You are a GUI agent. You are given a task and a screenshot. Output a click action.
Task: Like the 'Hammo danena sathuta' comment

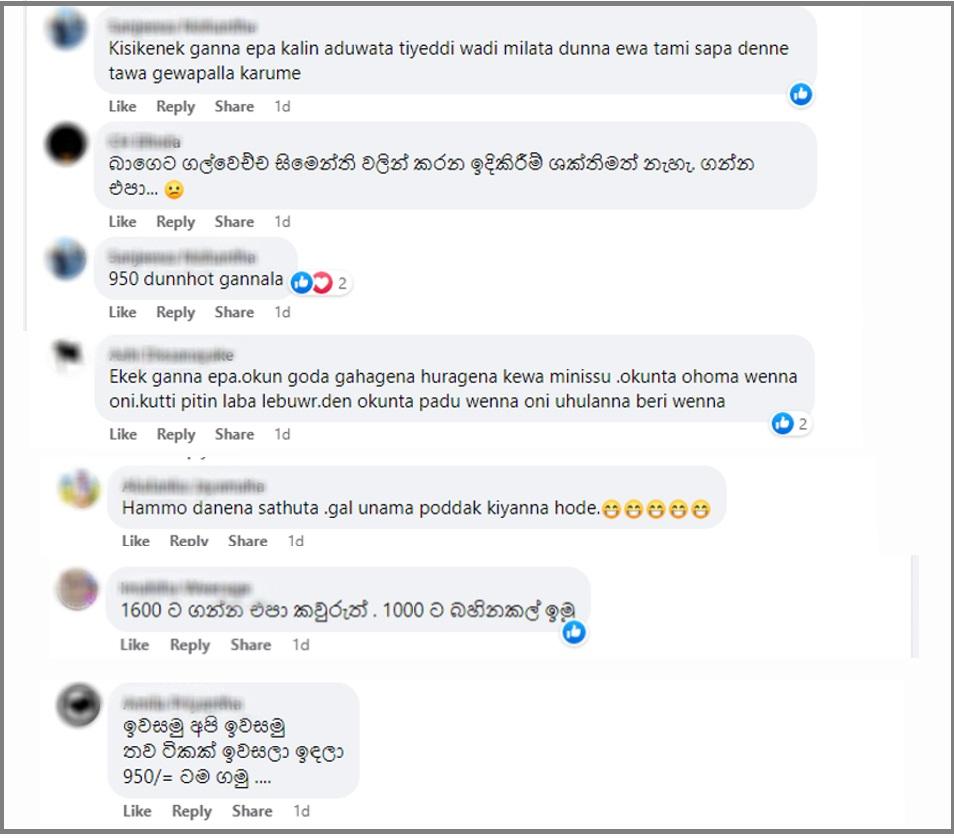135,540
